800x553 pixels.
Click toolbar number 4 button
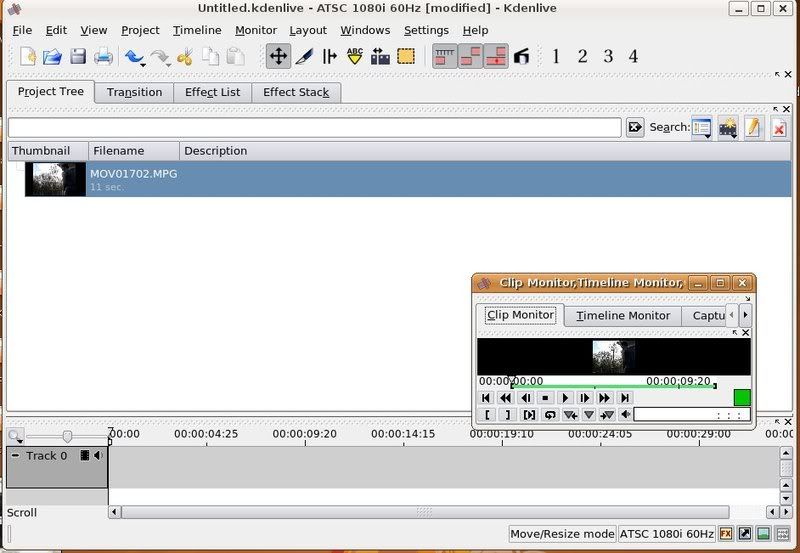633,56
